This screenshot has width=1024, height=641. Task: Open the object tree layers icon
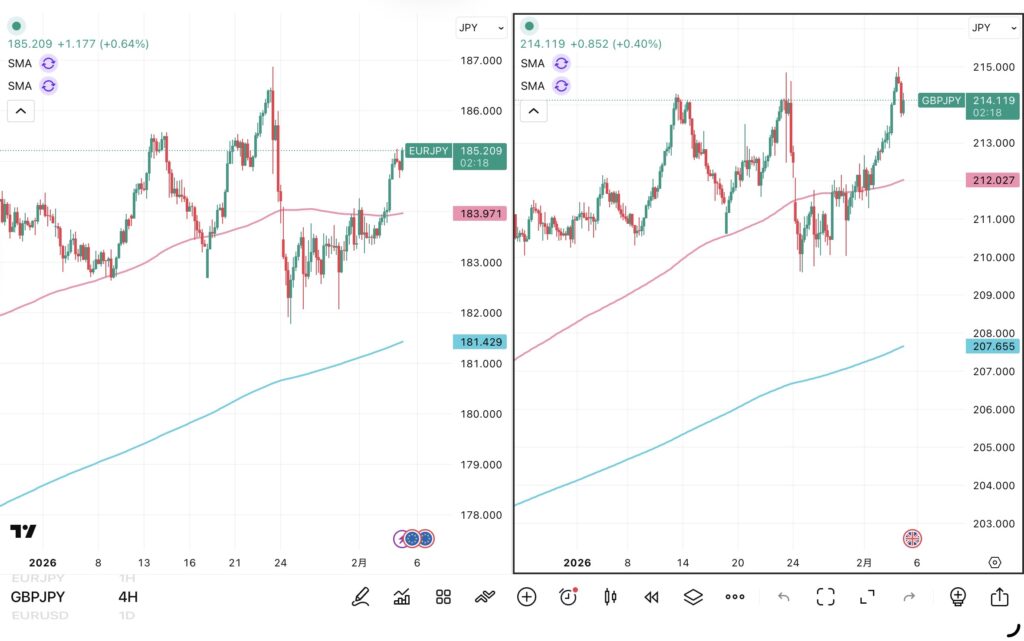[693, 597]
